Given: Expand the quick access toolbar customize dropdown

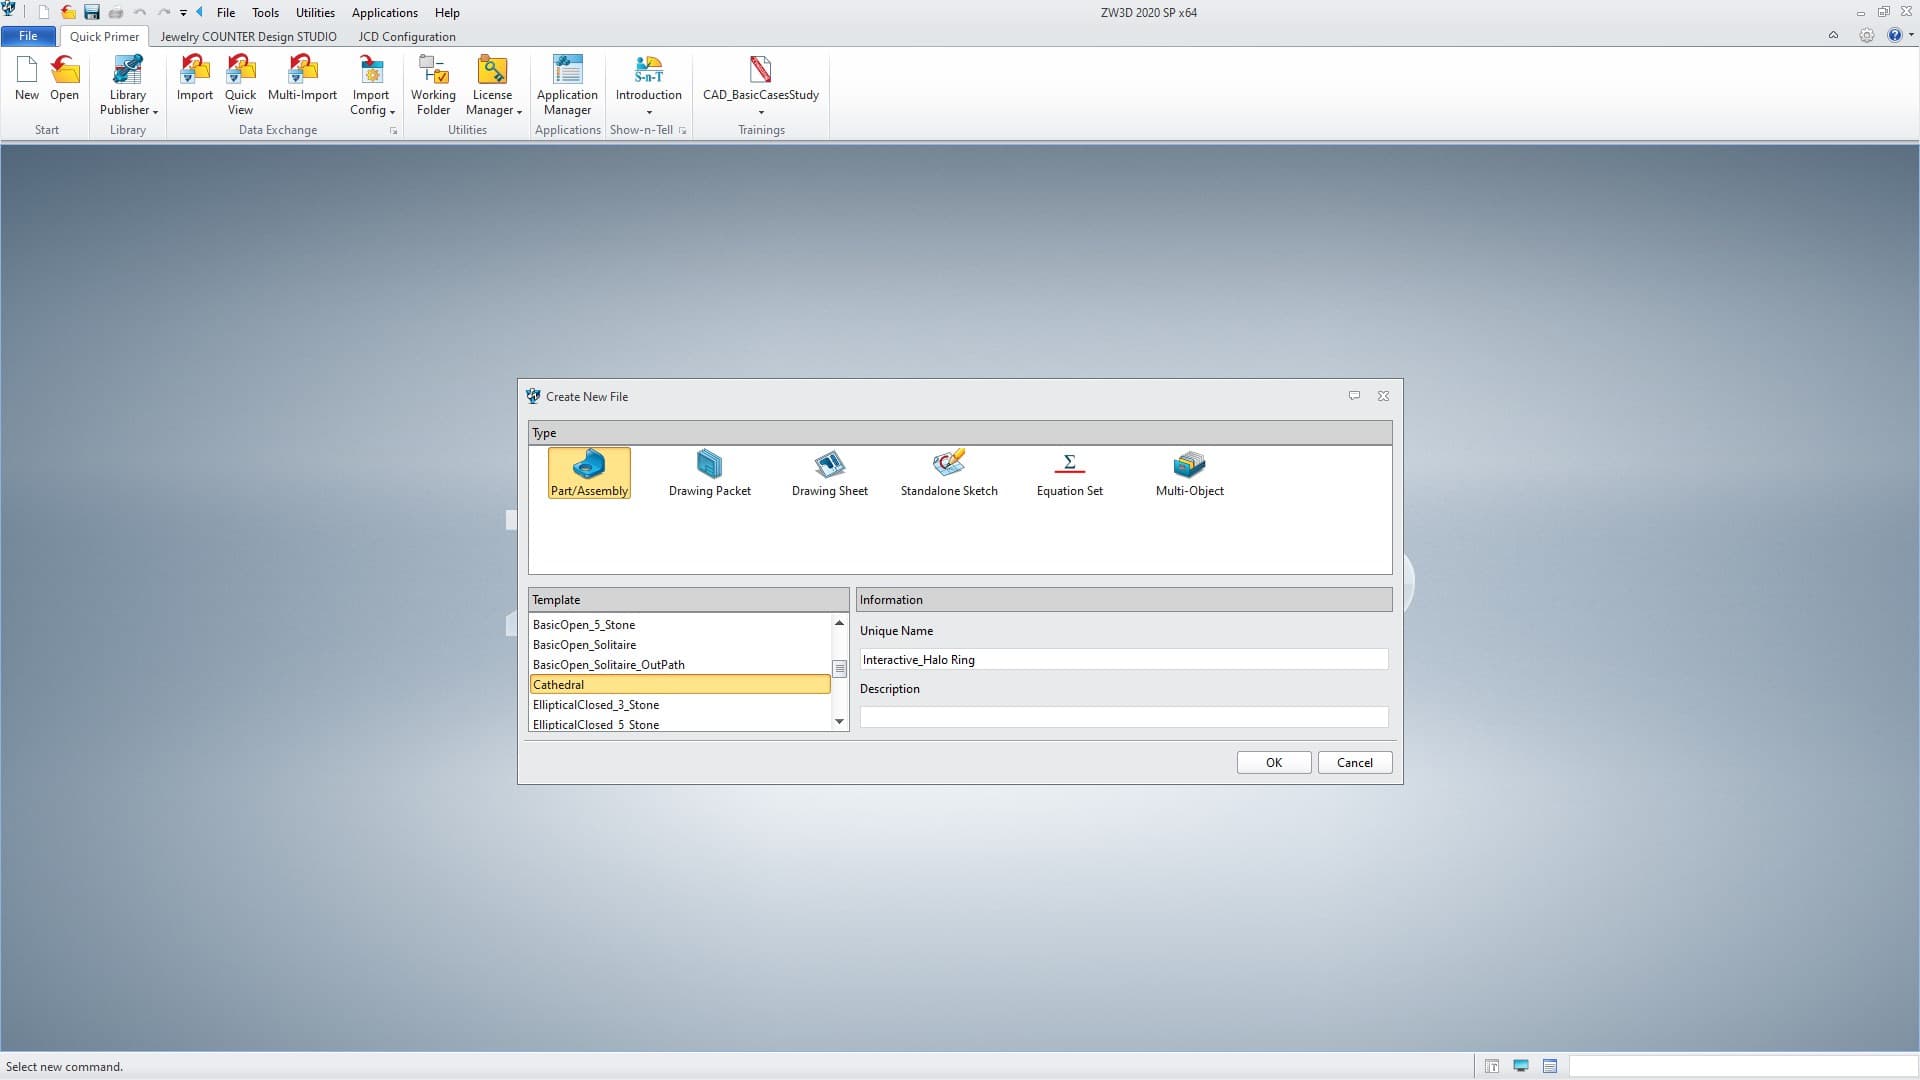Looking at the screenshot, I should click(x=183, y=13).
